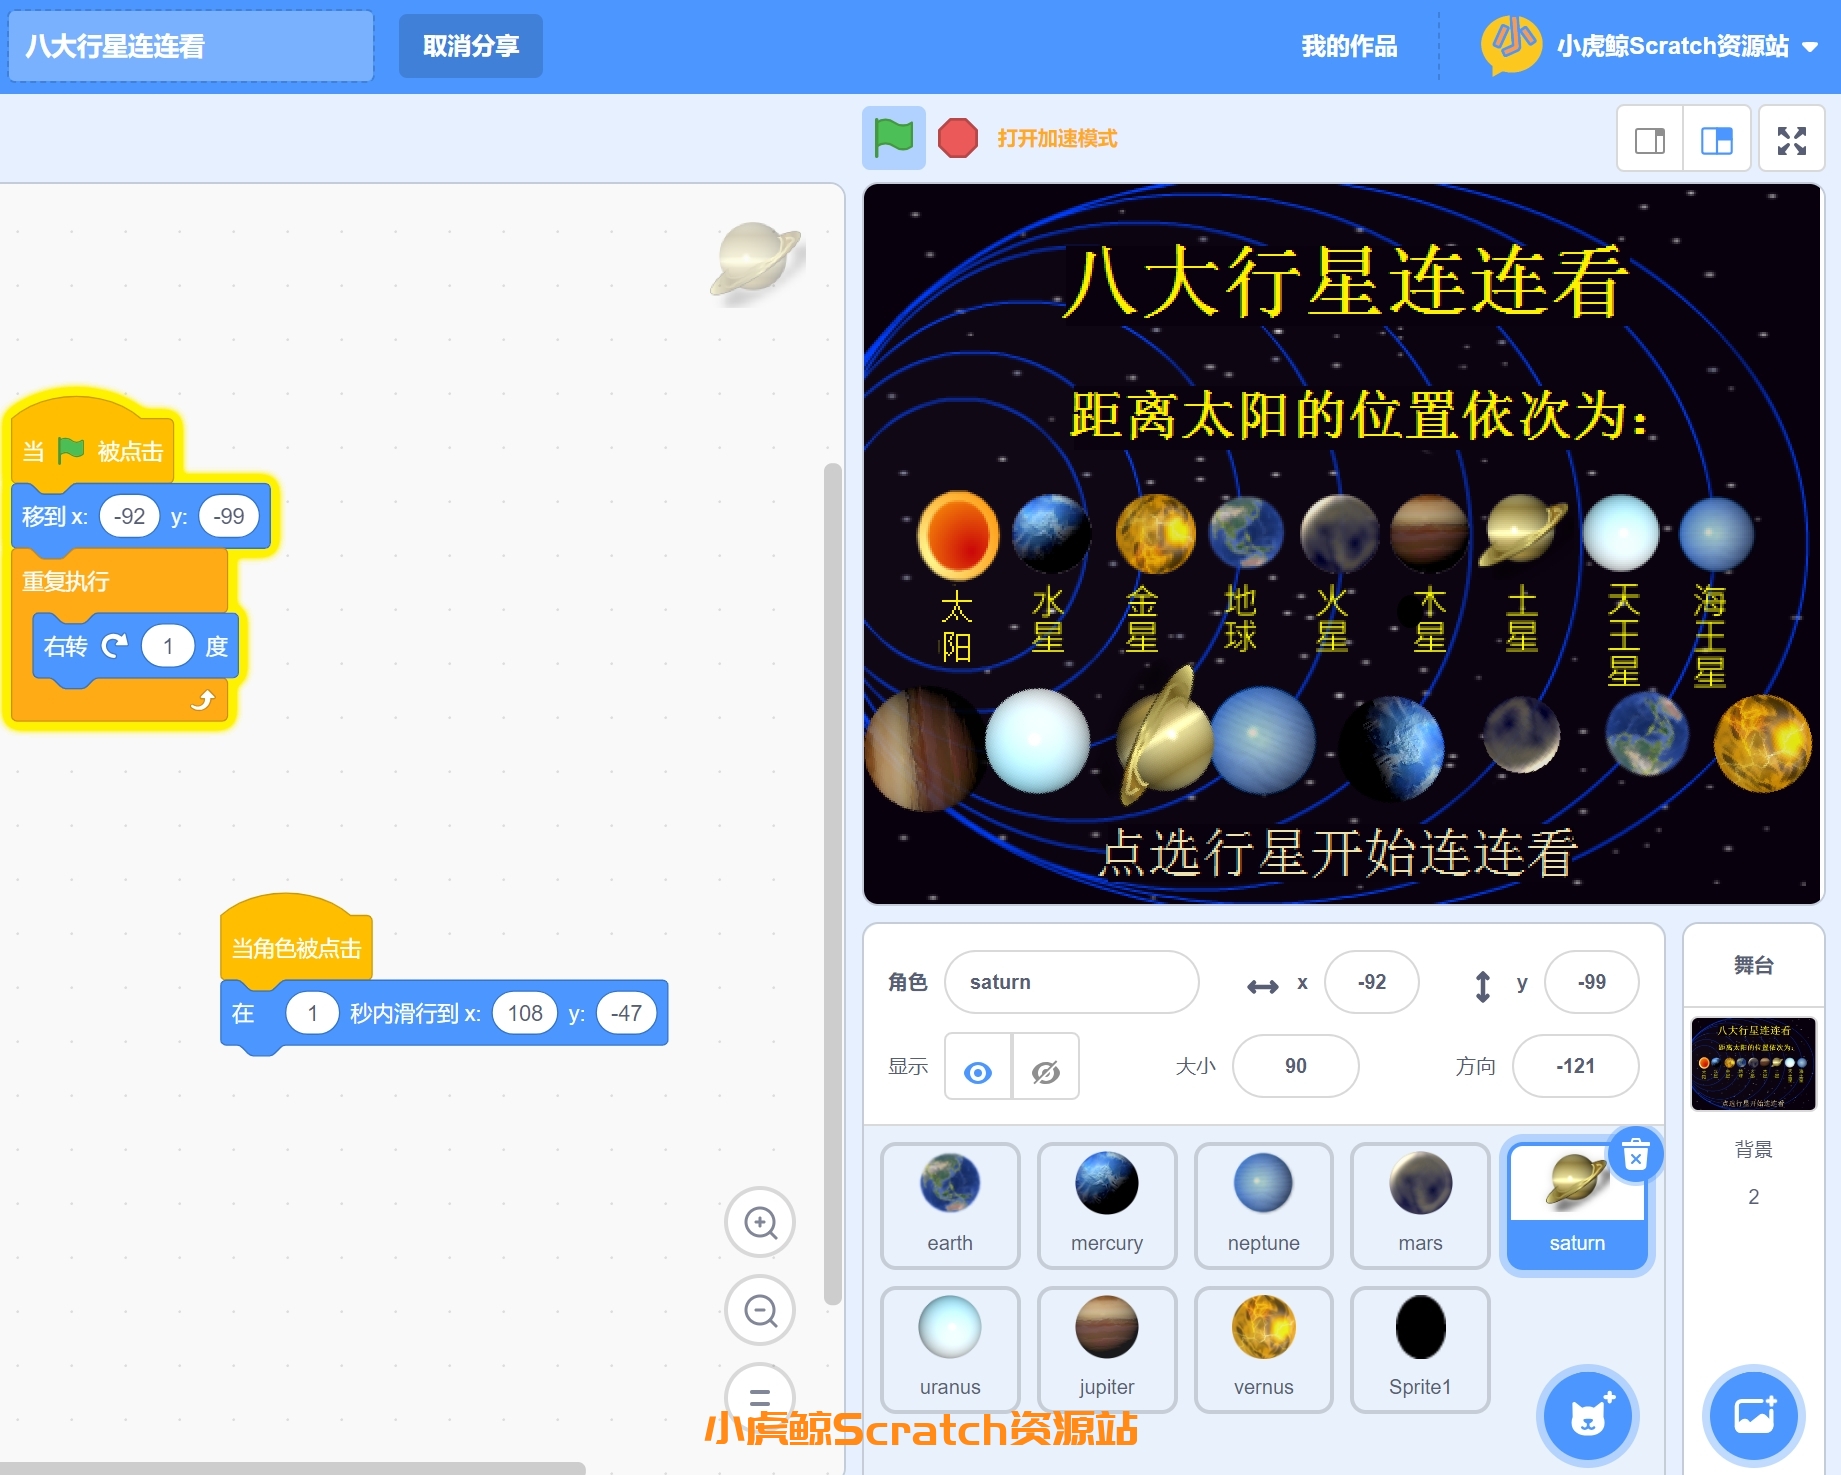Open the add sprite cat button
1841x1475 pixels.
pos(1587,1416)
